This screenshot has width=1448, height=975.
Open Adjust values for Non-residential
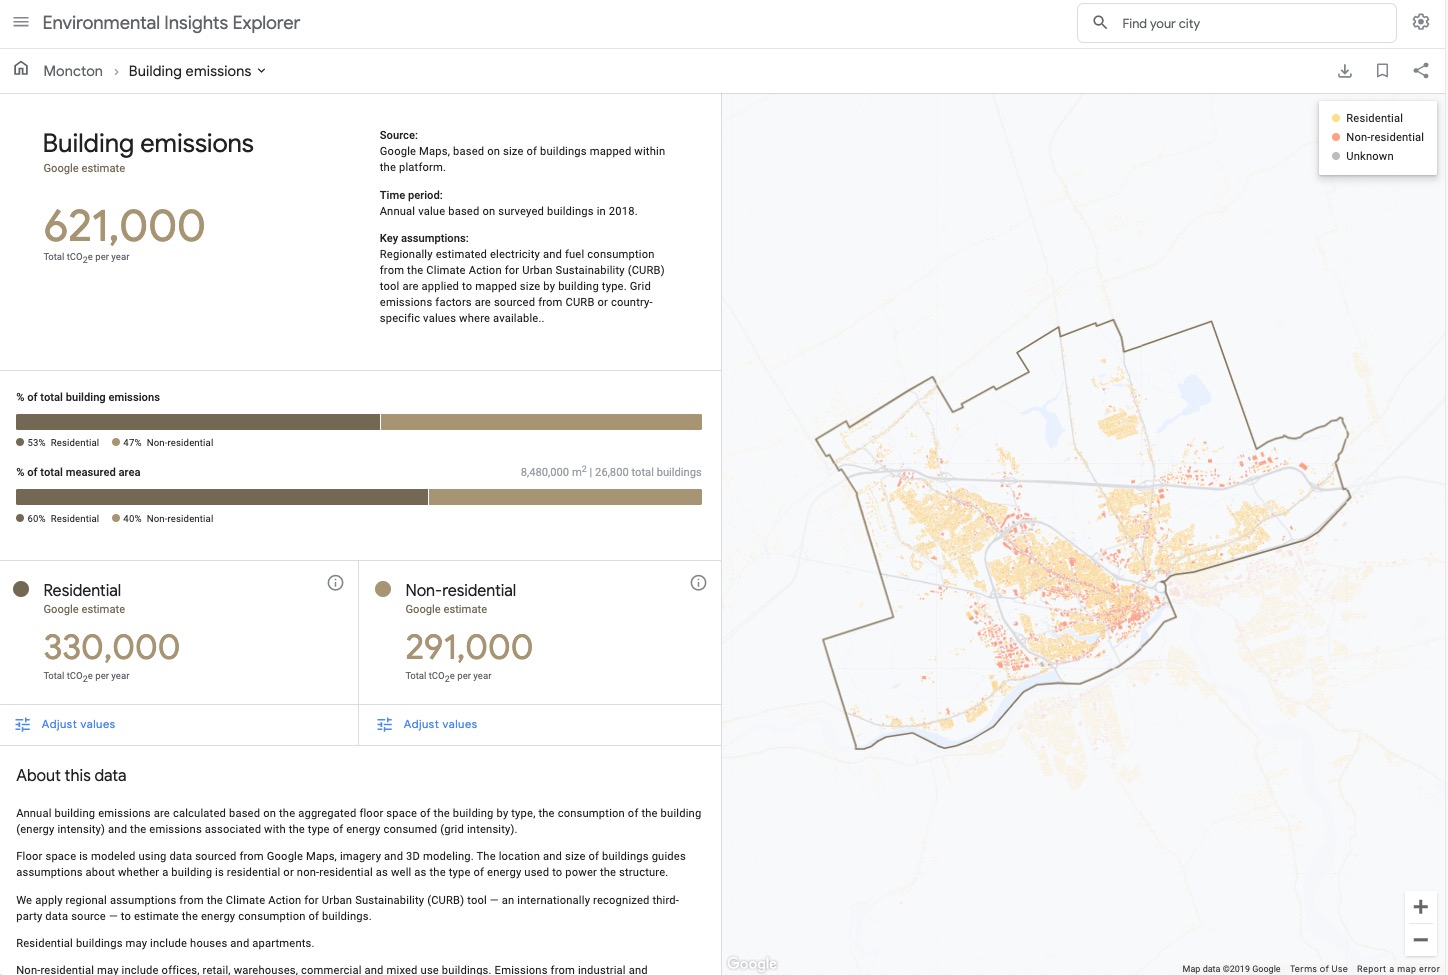click(x=440, y=725)
